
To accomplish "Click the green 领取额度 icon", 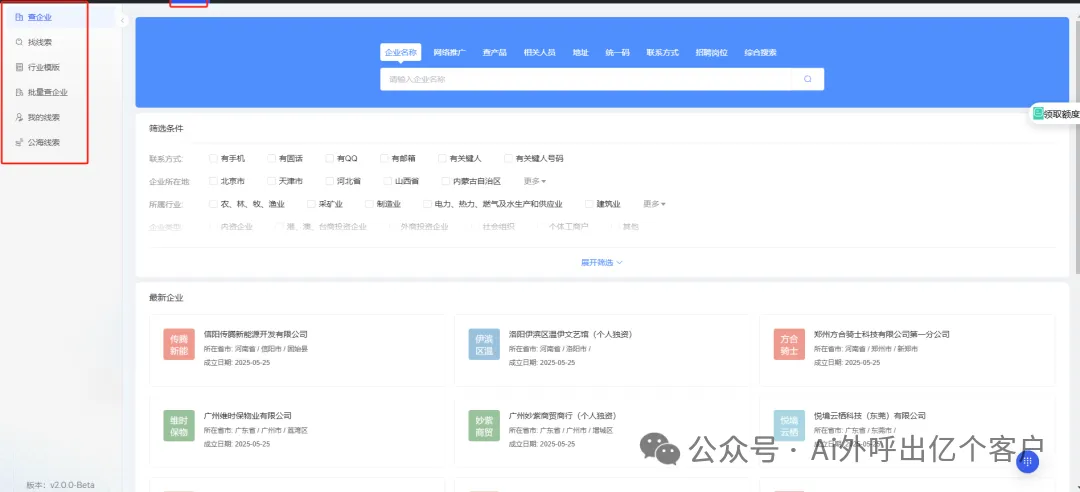I will click(x=1038, y=114).
